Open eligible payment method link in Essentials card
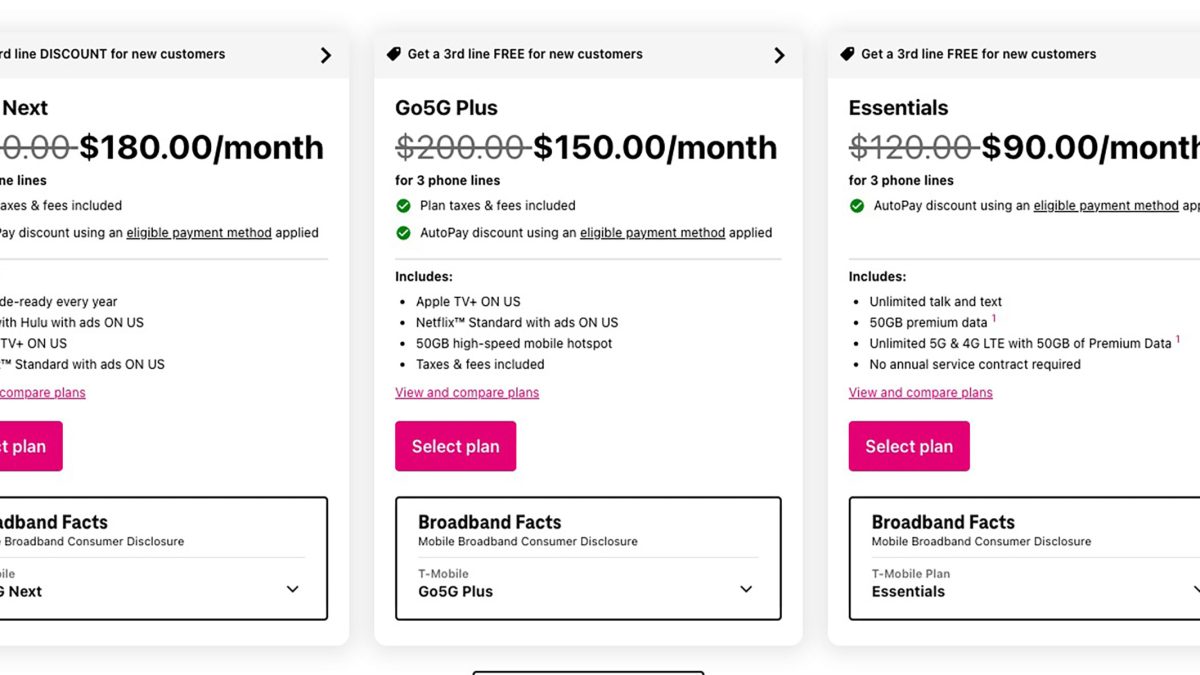This screenshot has height=675, width=1200. (1105, 206)
